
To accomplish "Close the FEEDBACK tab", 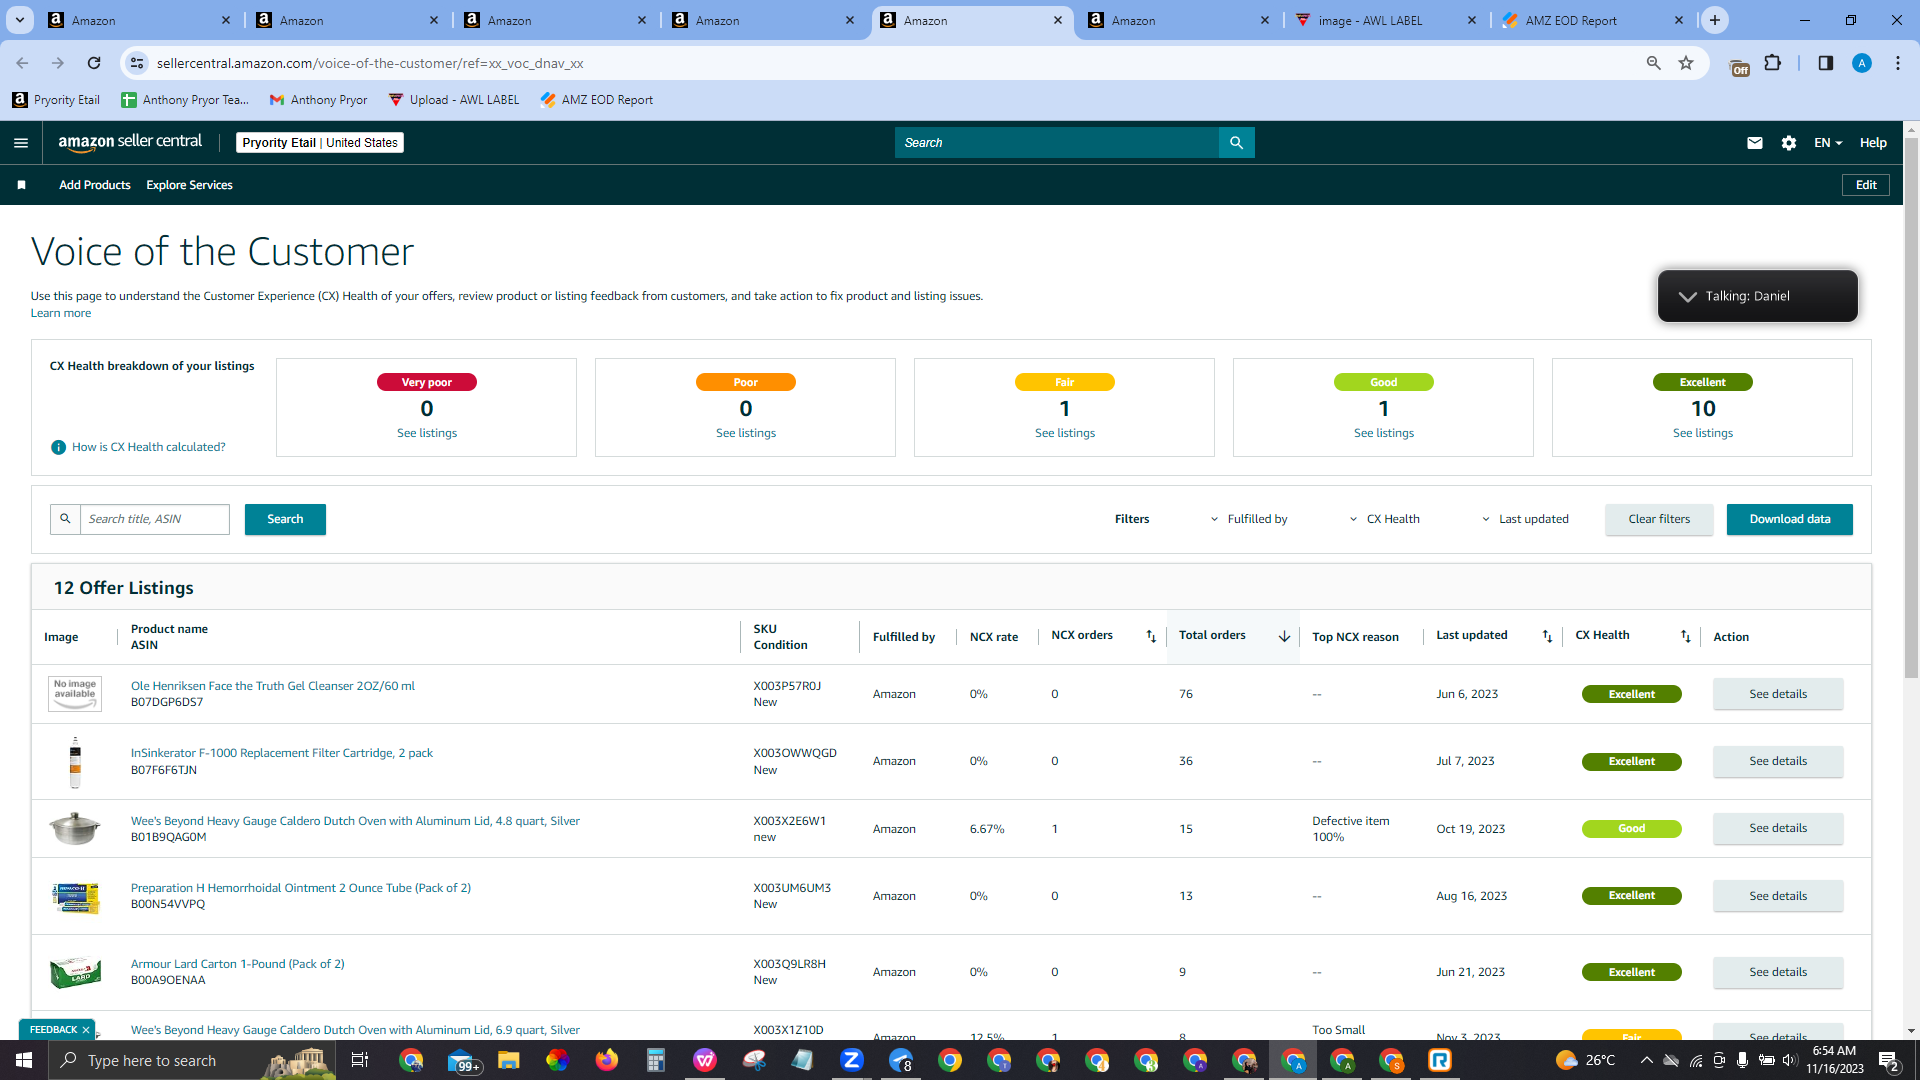I will [x=86, y=1030].
